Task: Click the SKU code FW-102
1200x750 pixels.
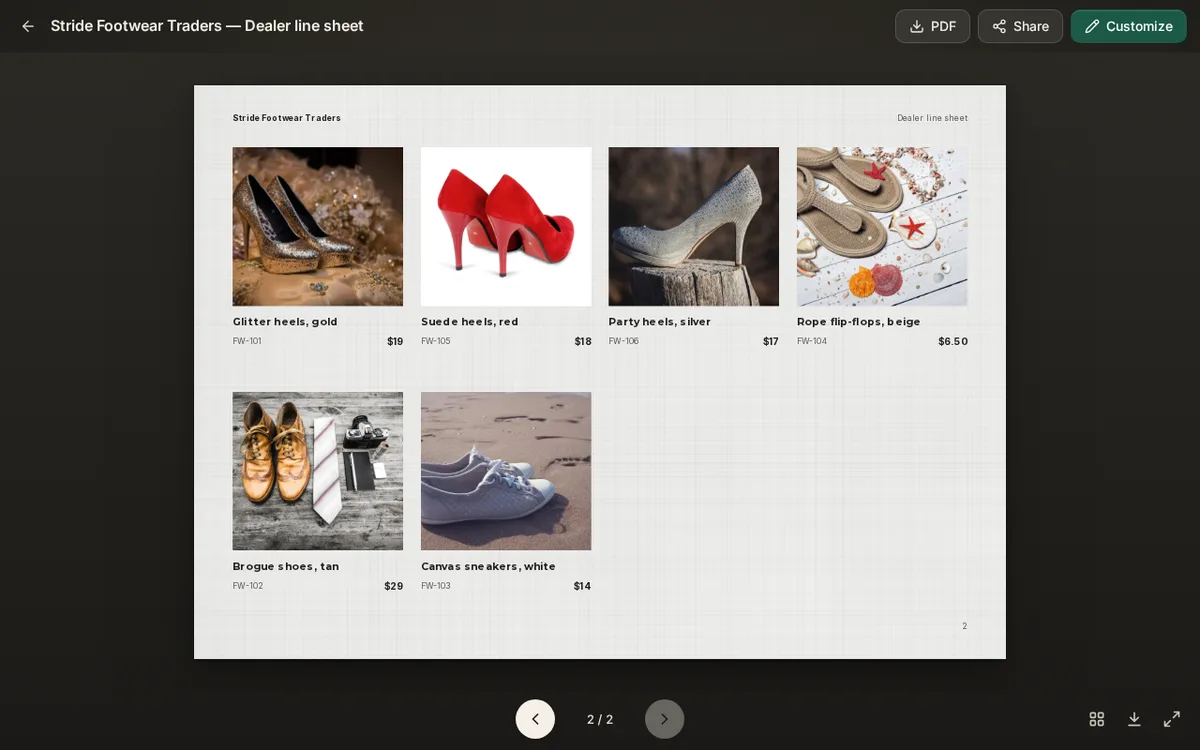Action: tap(248, 586)
